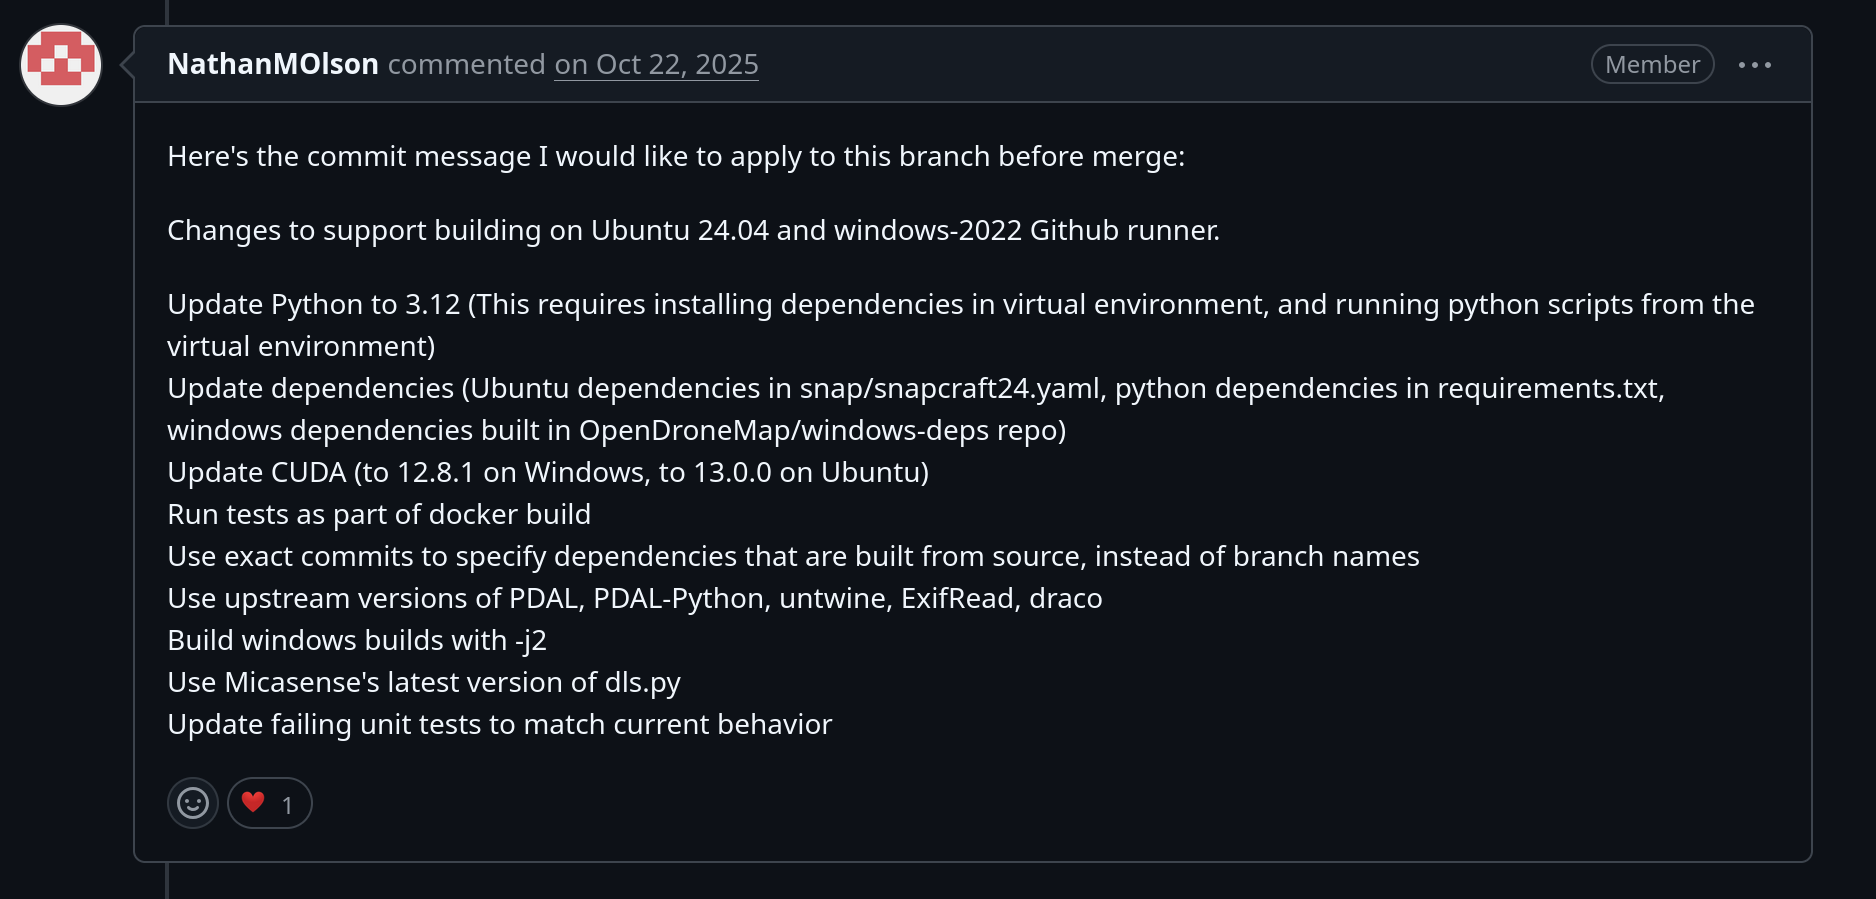Screen dimensions: 1876x899
Task: Click the add reaction smiley icon
Action: [x=193, y=803]
